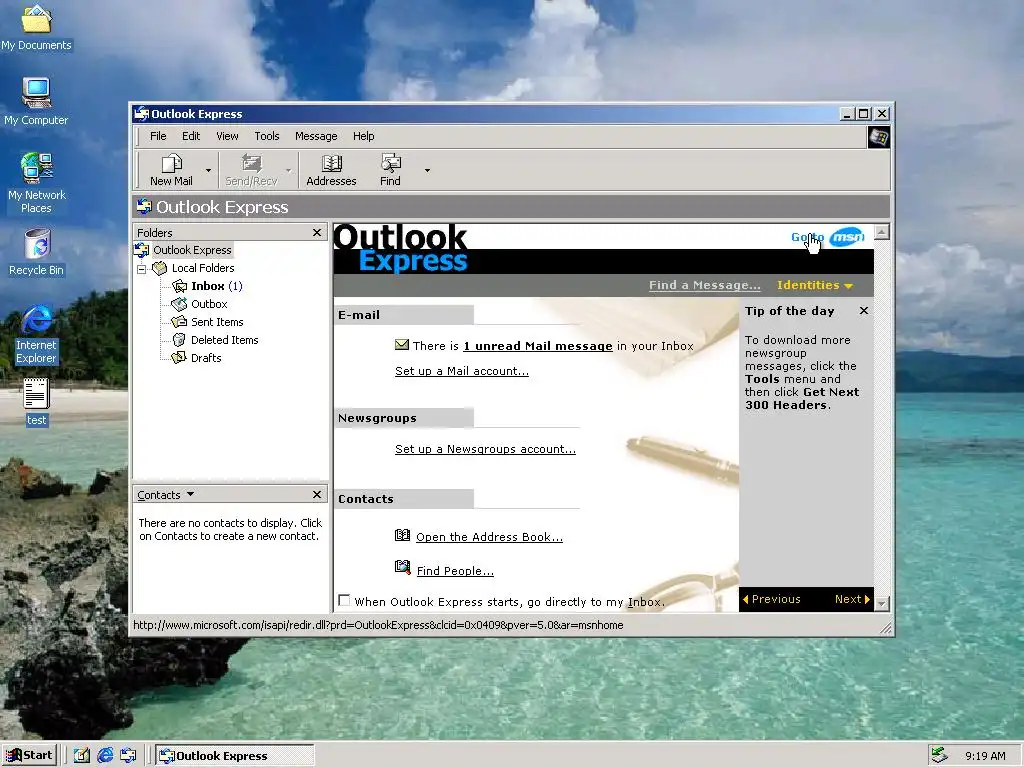
Task: Click Set up a Mail account link
Action: coord(462,371)
